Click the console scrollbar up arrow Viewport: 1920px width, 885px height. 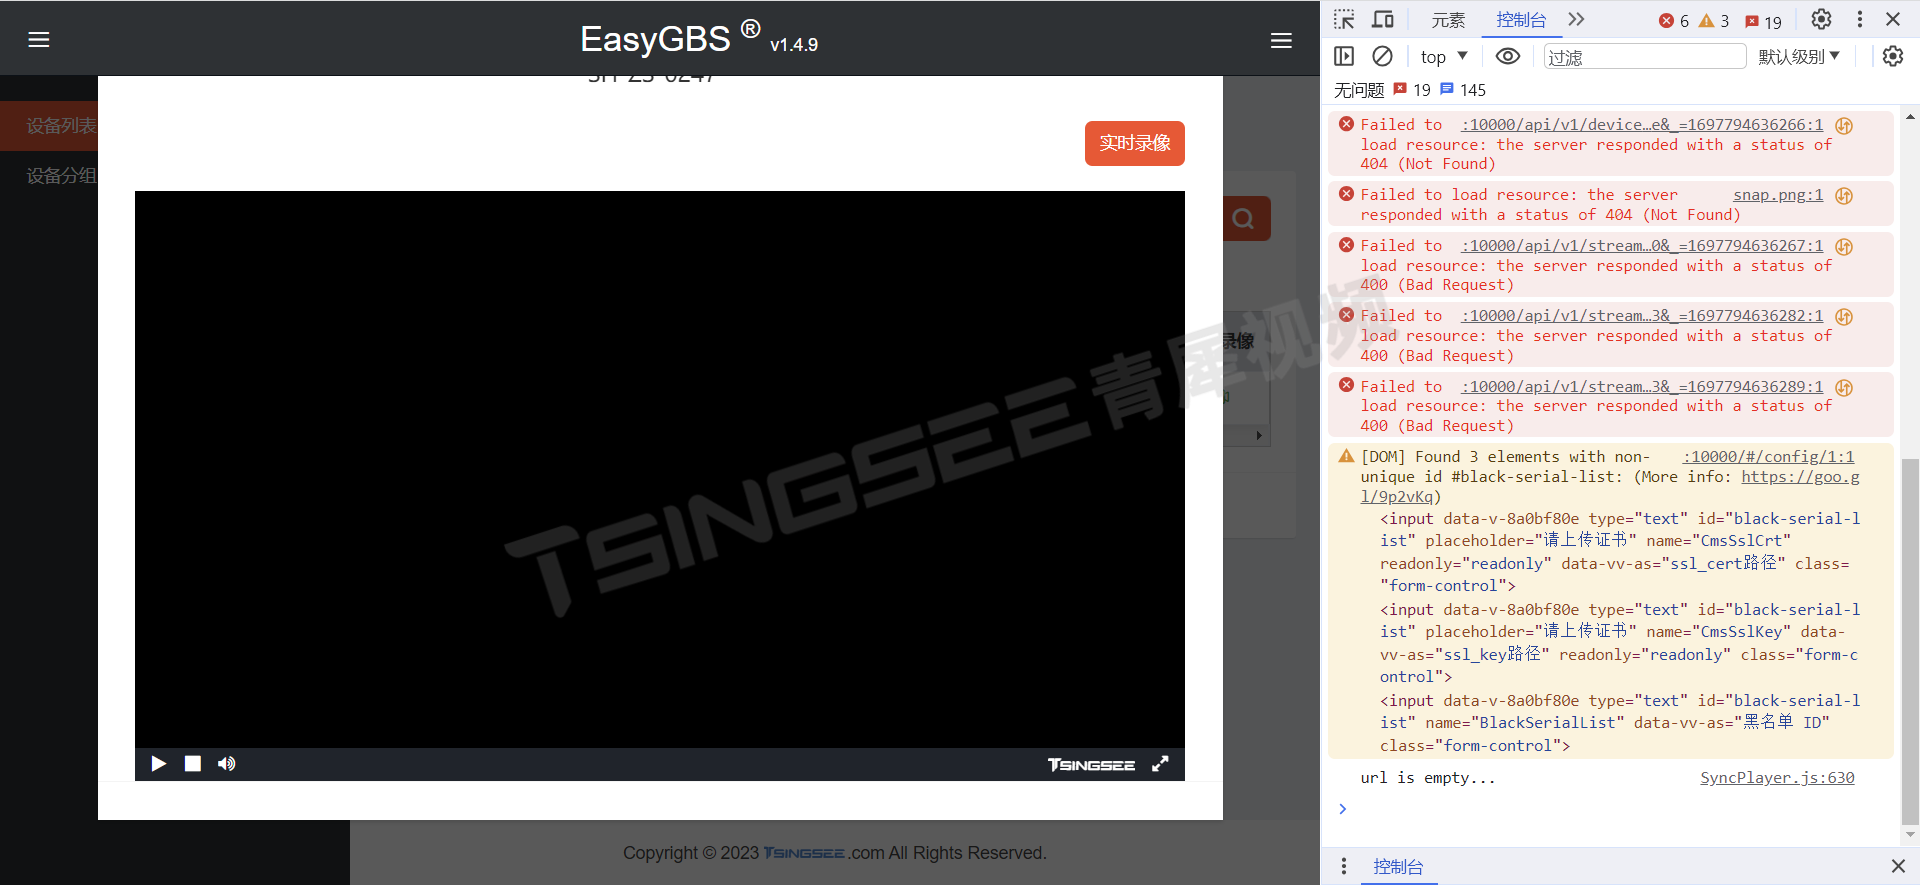point(1910,117)
